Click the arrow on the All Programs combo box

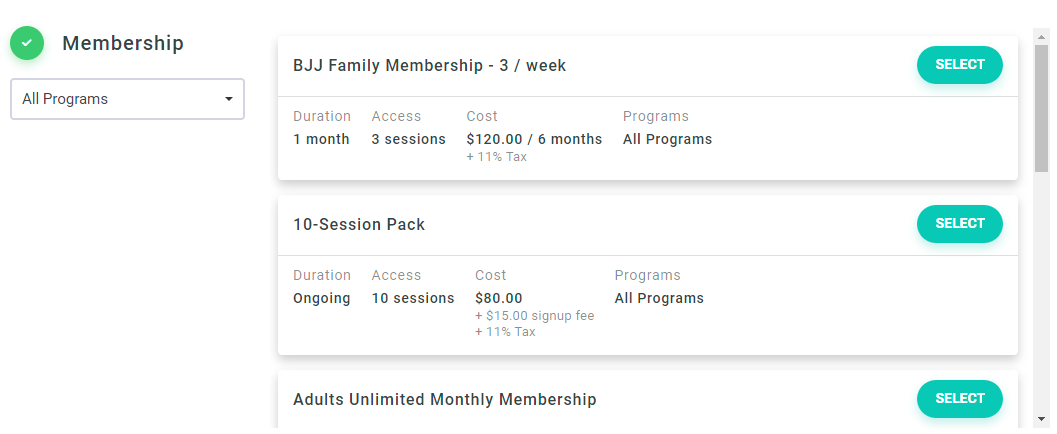tap(229, 99)
